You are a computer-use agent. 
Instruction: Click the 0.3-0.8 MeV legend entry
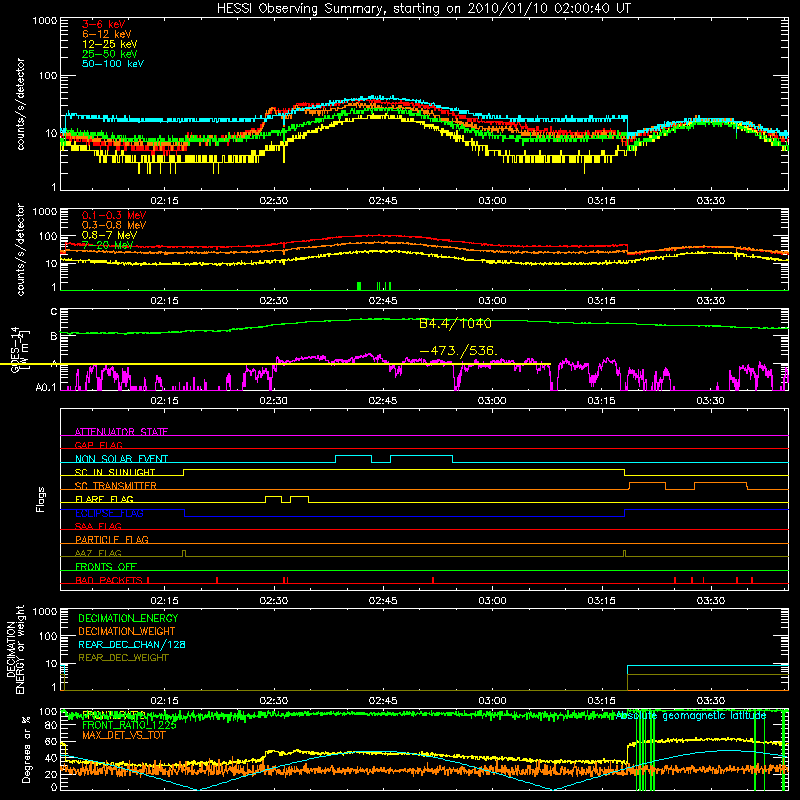tap(114, 225)
